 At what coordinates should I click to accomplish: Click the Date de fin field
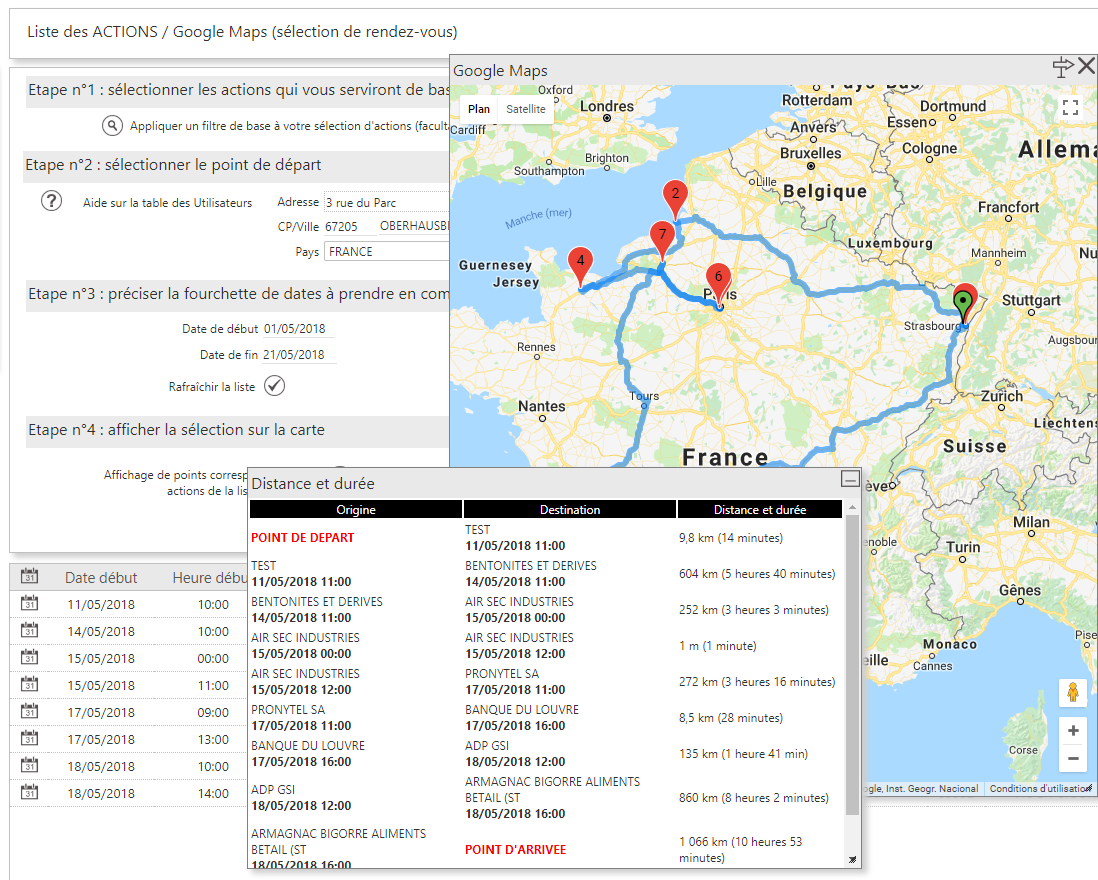point(298,354)
